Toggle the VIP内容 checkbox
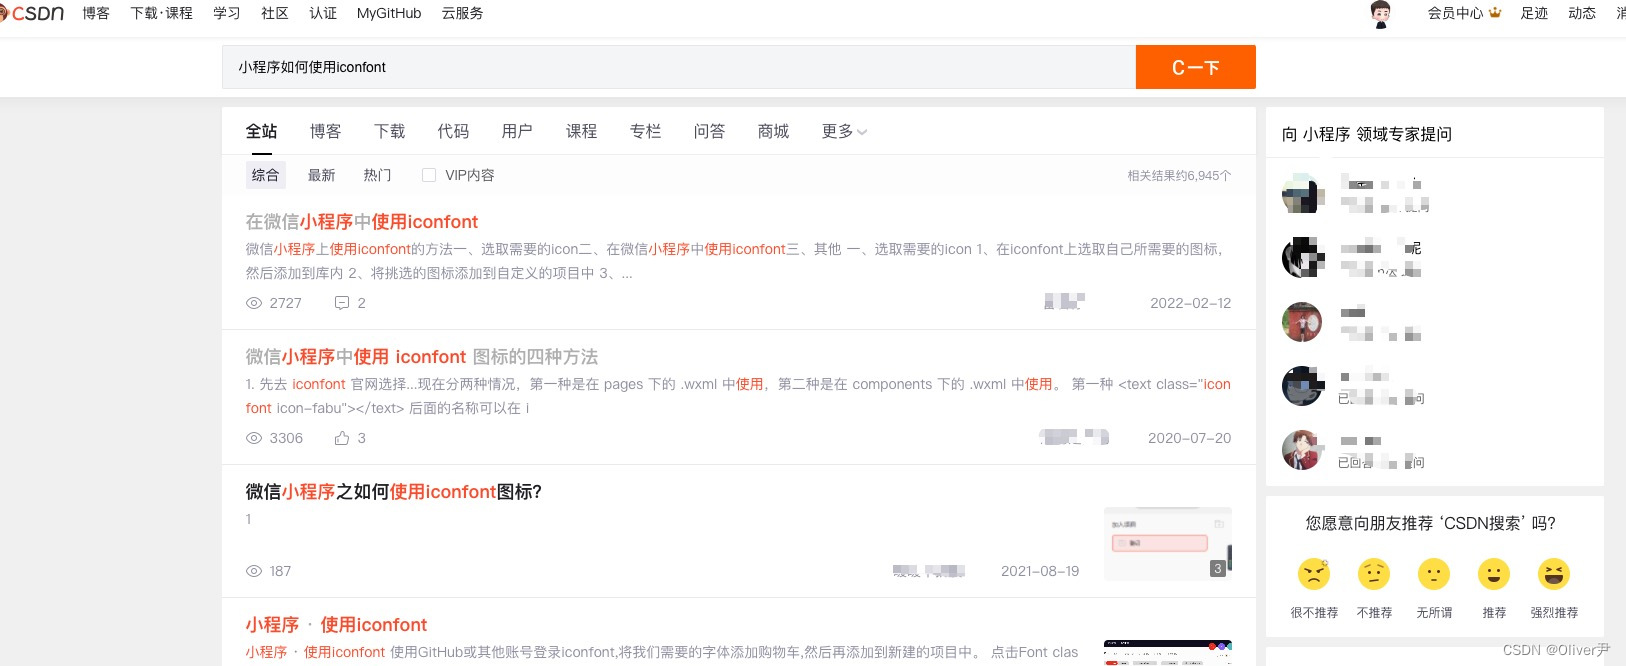The width and height of the screenshot is (1626, 666). pyautogui.click(x=429, y=175)
